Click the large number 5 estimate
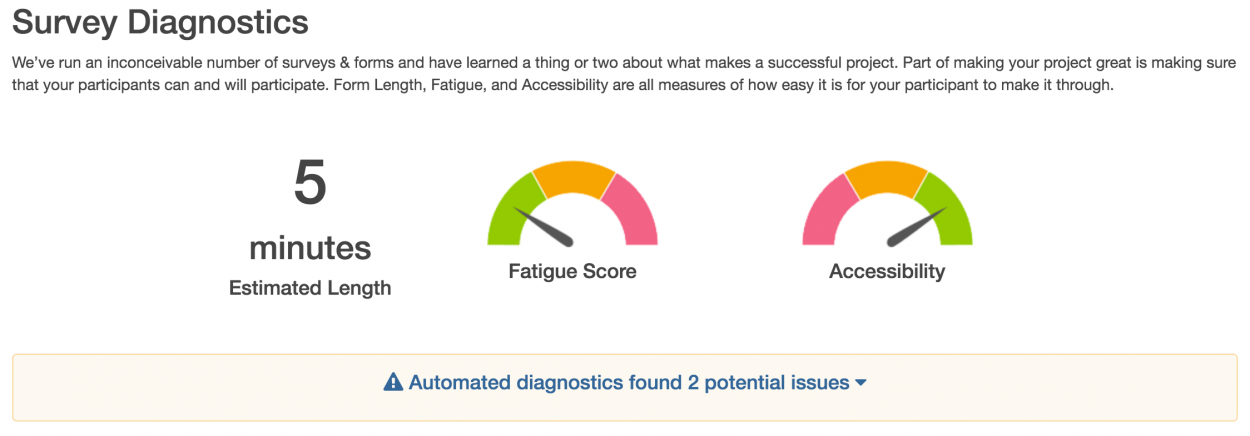This screenshot has height=436, width=1250. 310,183
